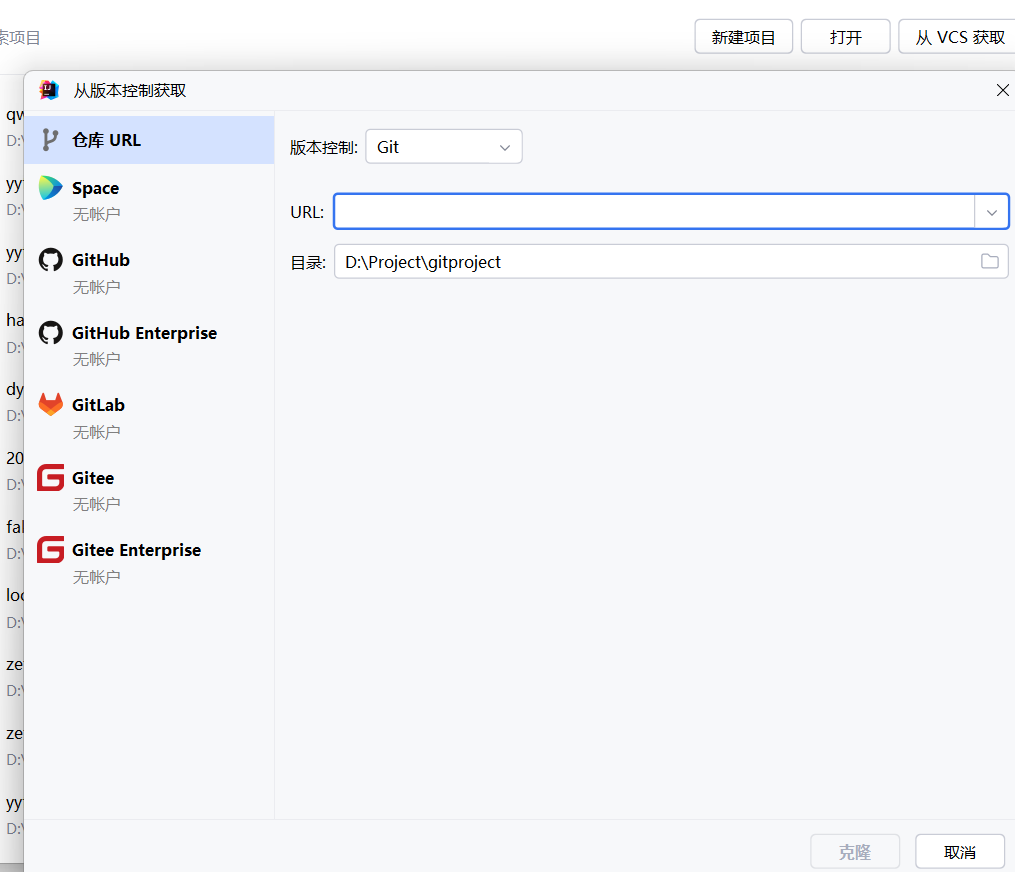This screenshot has width=1015, height=872.
Task: Focus the URL input field
Action: pos(654,212)
